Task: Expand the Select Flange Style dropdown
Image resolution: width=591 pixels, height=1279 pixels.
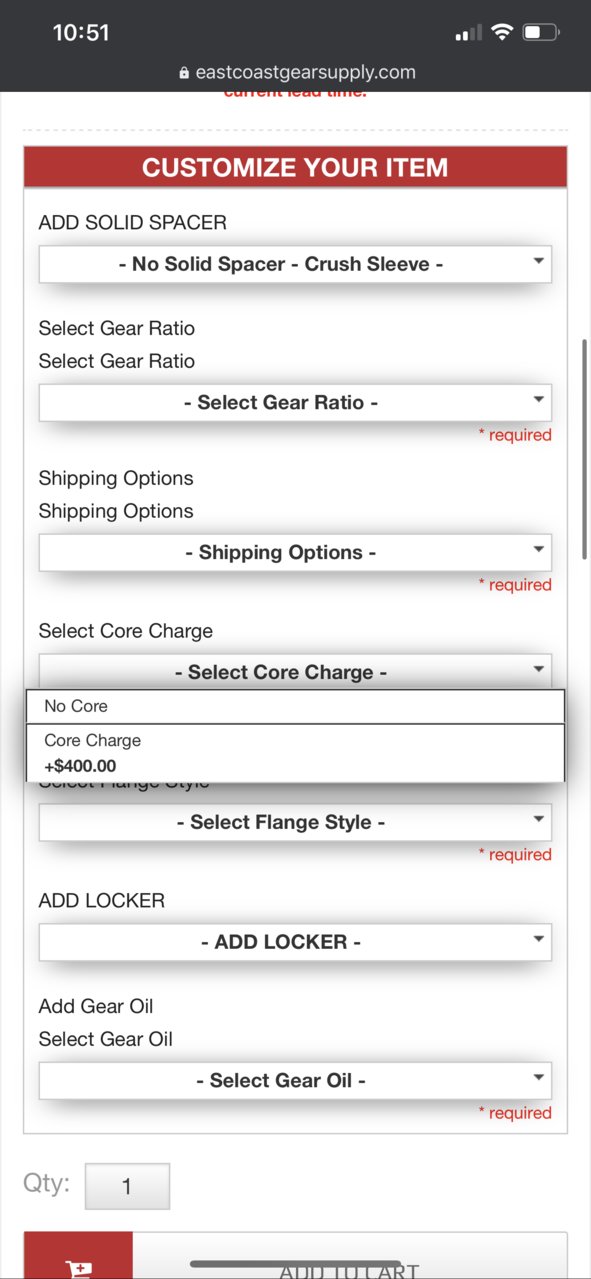Action: coord(295,822)
